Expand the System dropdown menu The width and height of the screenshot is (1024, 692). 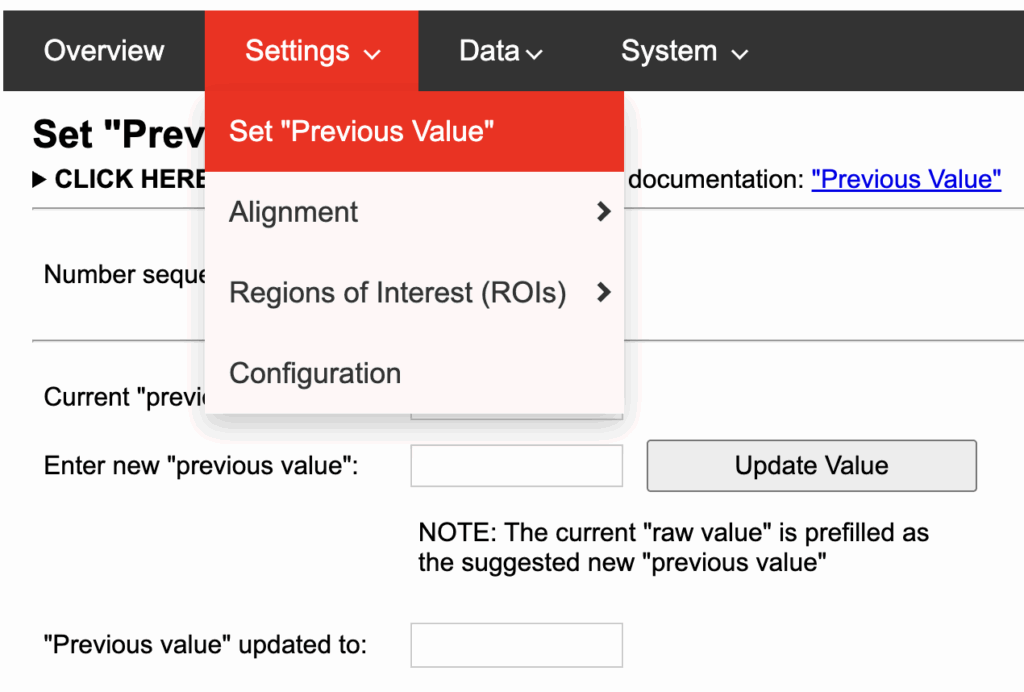pyautogui.click(x=668, y=51)
